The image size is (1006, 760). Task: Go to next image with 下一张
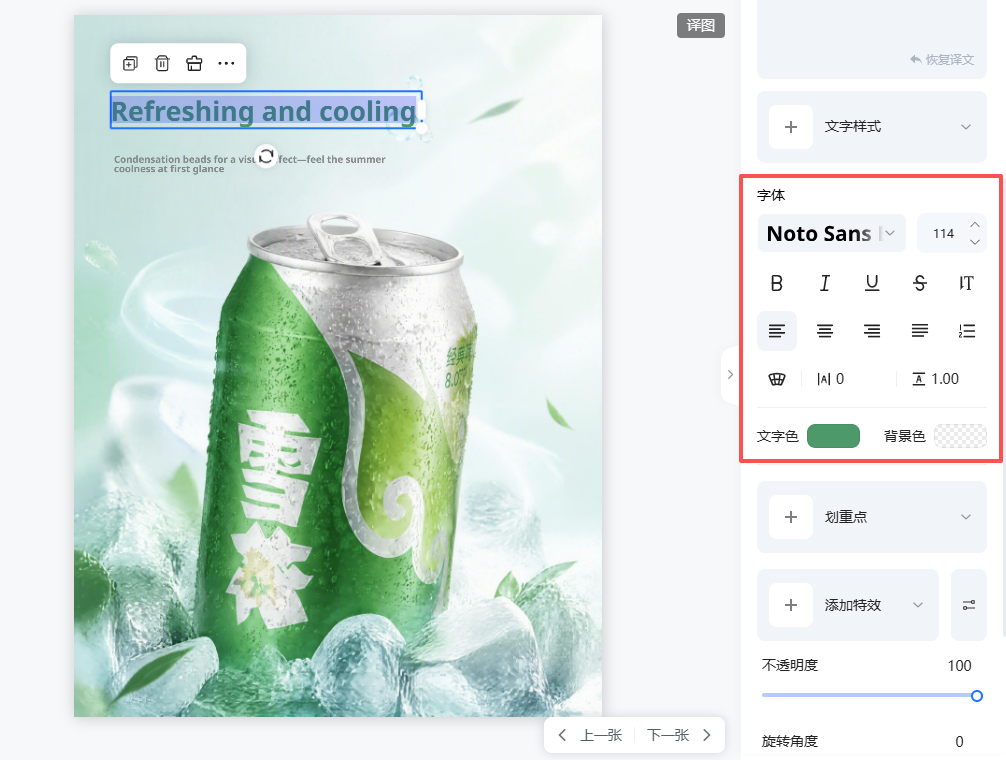(668, 735)
